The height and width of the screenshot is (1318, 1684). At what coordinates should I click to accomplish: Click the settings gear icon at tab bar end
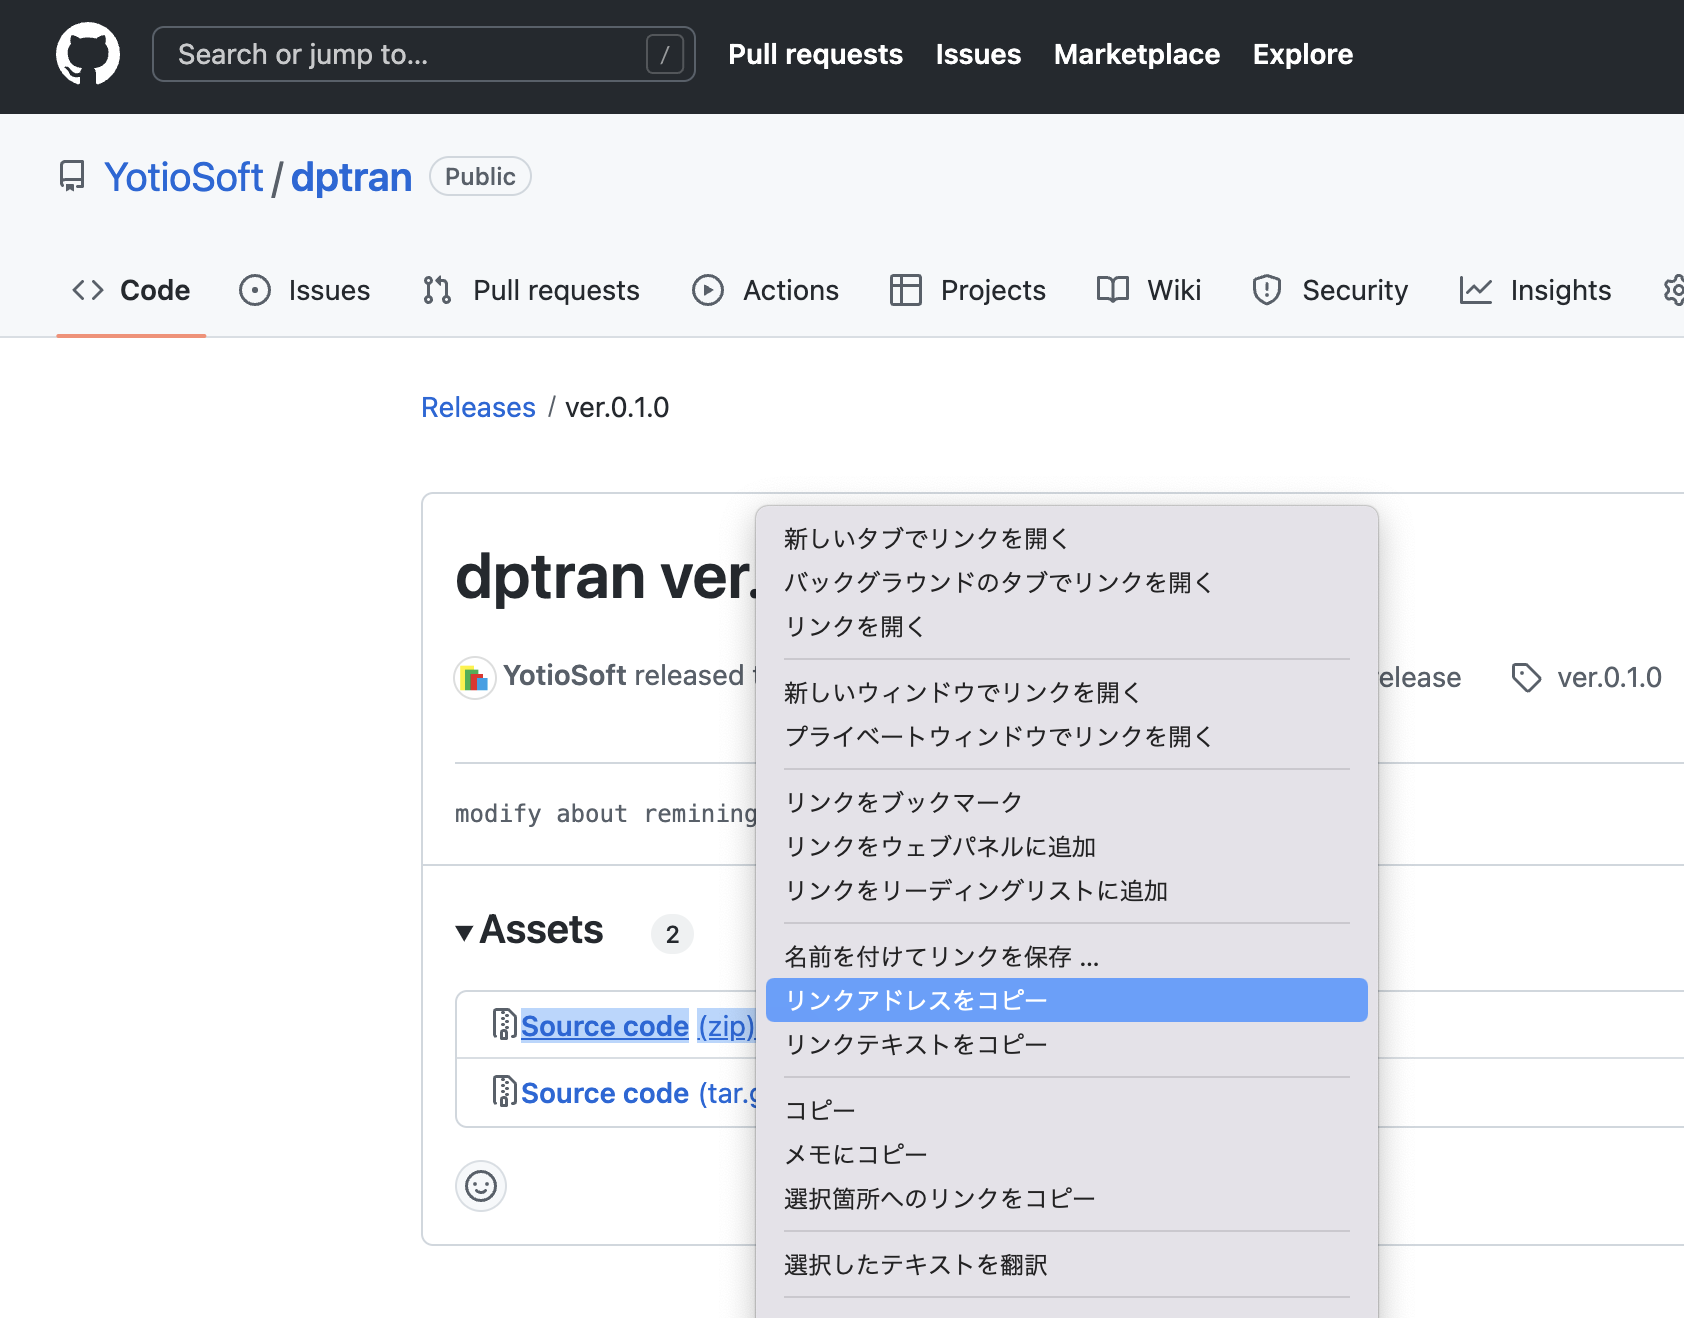[1674, 290]
